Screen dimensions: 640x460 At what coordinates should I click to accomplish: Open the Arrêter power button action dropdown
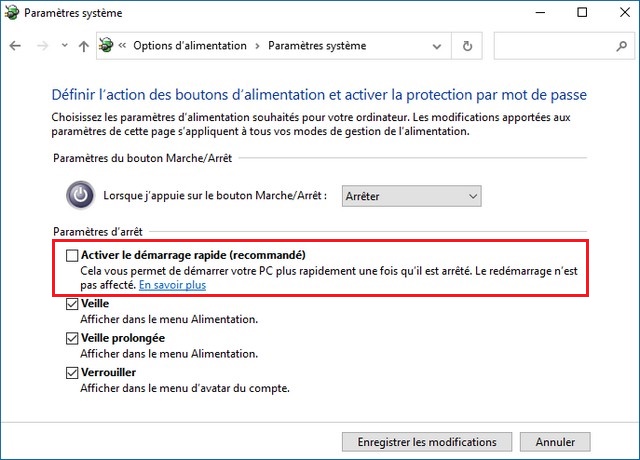411,197
